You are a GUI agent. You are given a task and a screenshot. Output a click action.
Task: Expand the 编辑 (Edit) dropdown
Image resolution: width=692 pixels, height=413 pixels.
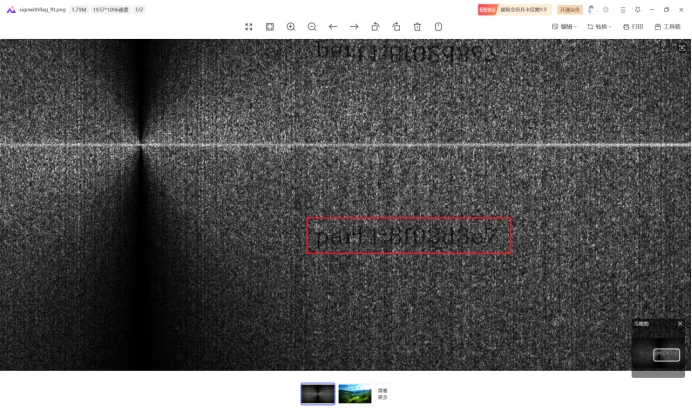coord(564,27)
